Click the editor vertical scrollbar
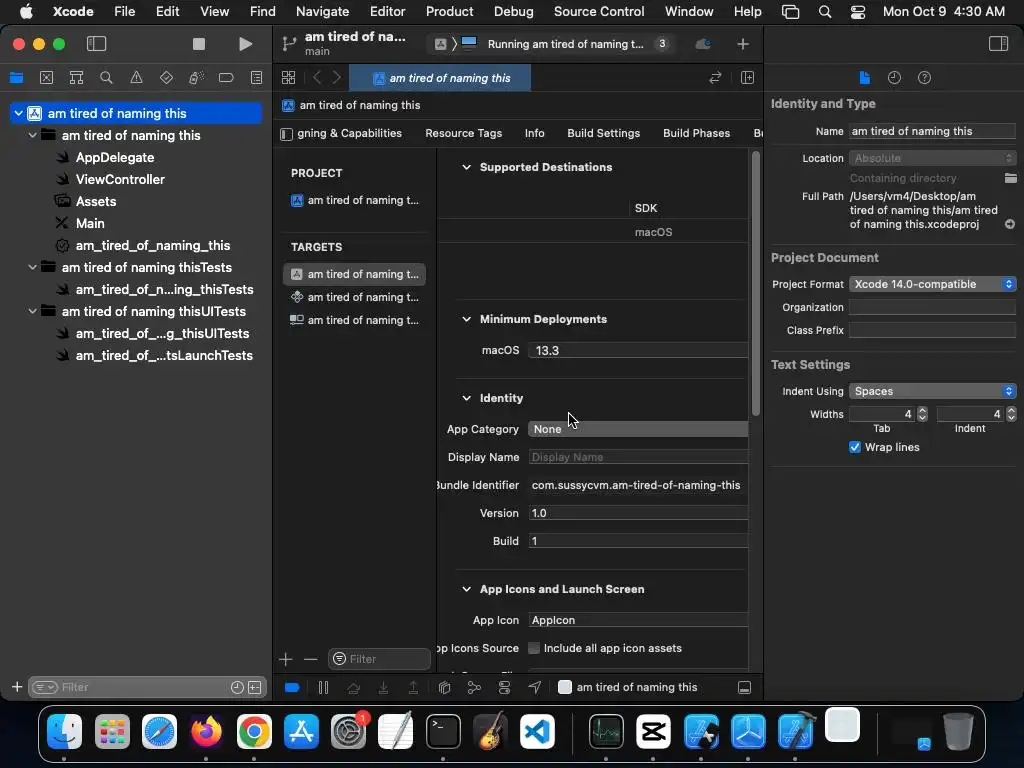This screenshot has height=768, width=1024. tap(756, 283)
